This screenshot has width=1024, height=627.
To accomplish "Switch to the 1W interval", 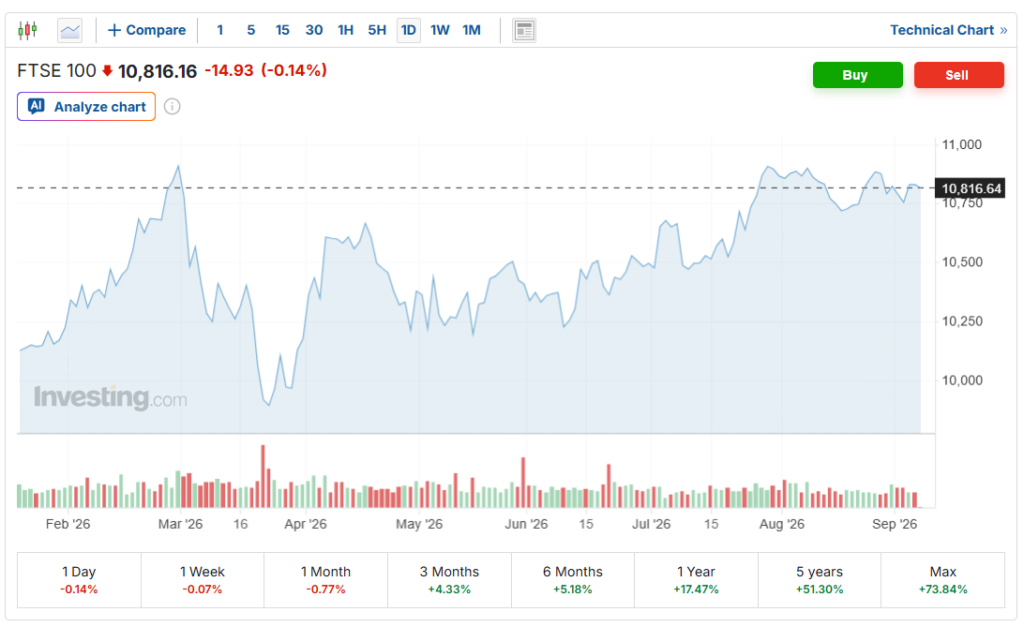I will [440, 30].
